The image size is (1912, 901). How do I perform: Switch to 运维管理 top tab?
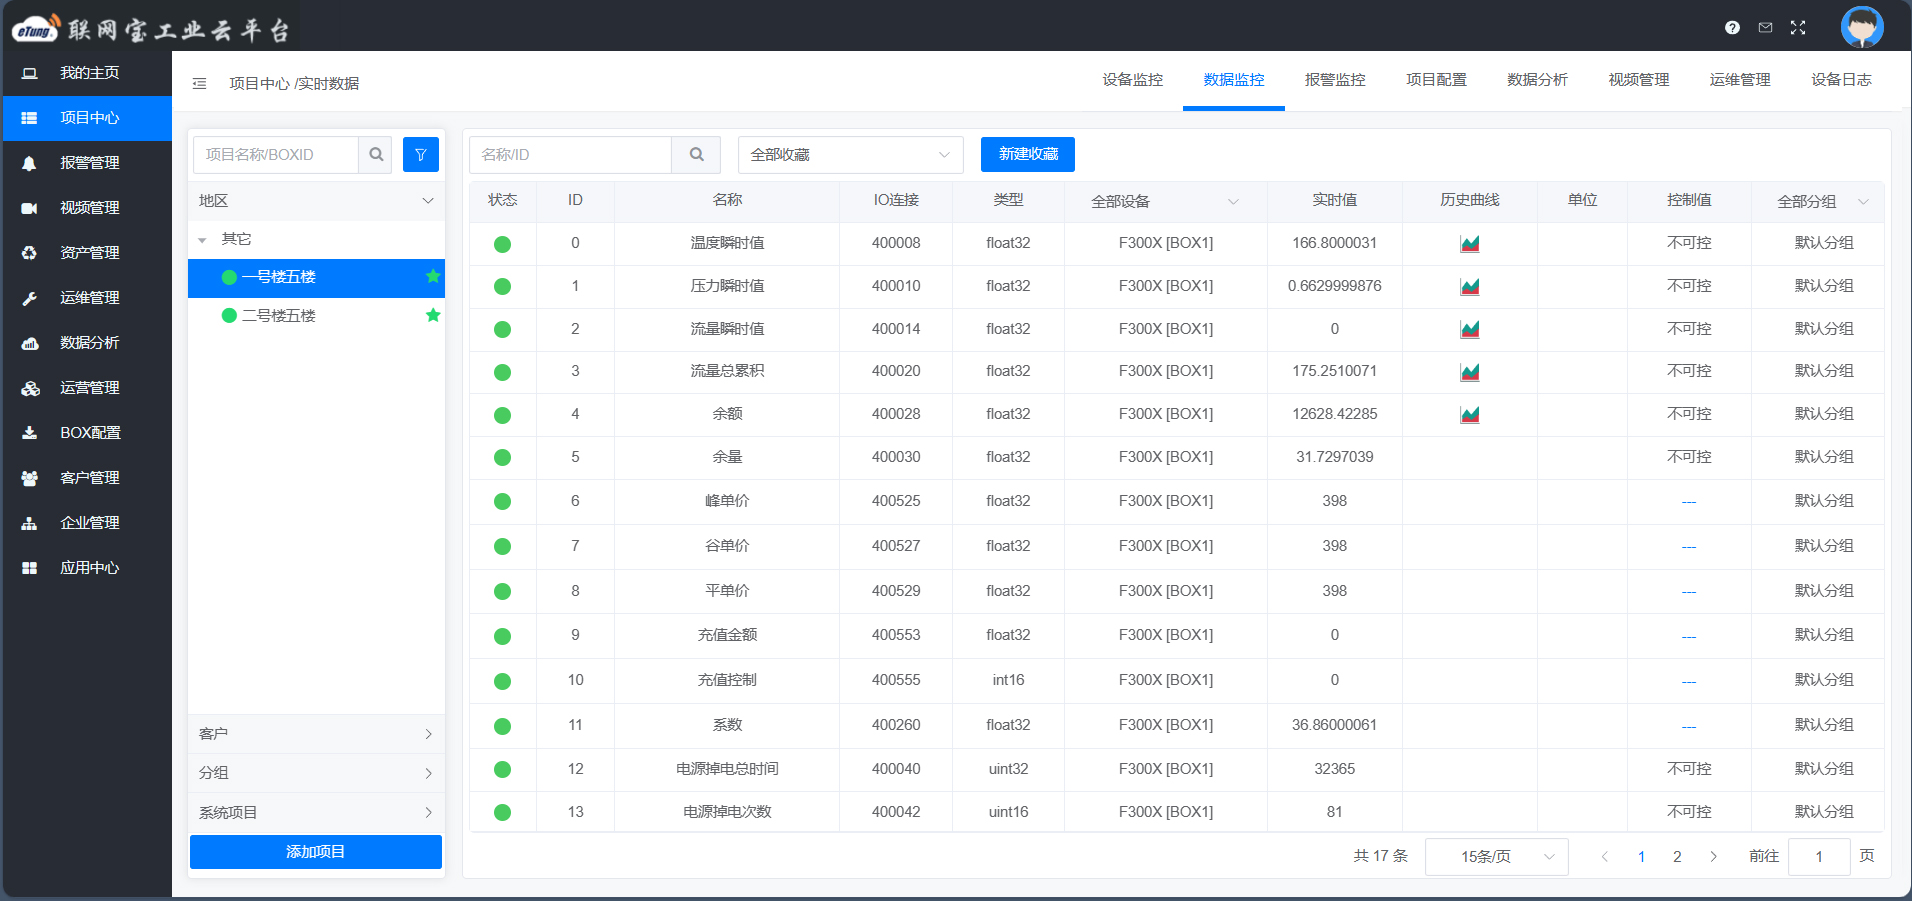pos(1740,80)
